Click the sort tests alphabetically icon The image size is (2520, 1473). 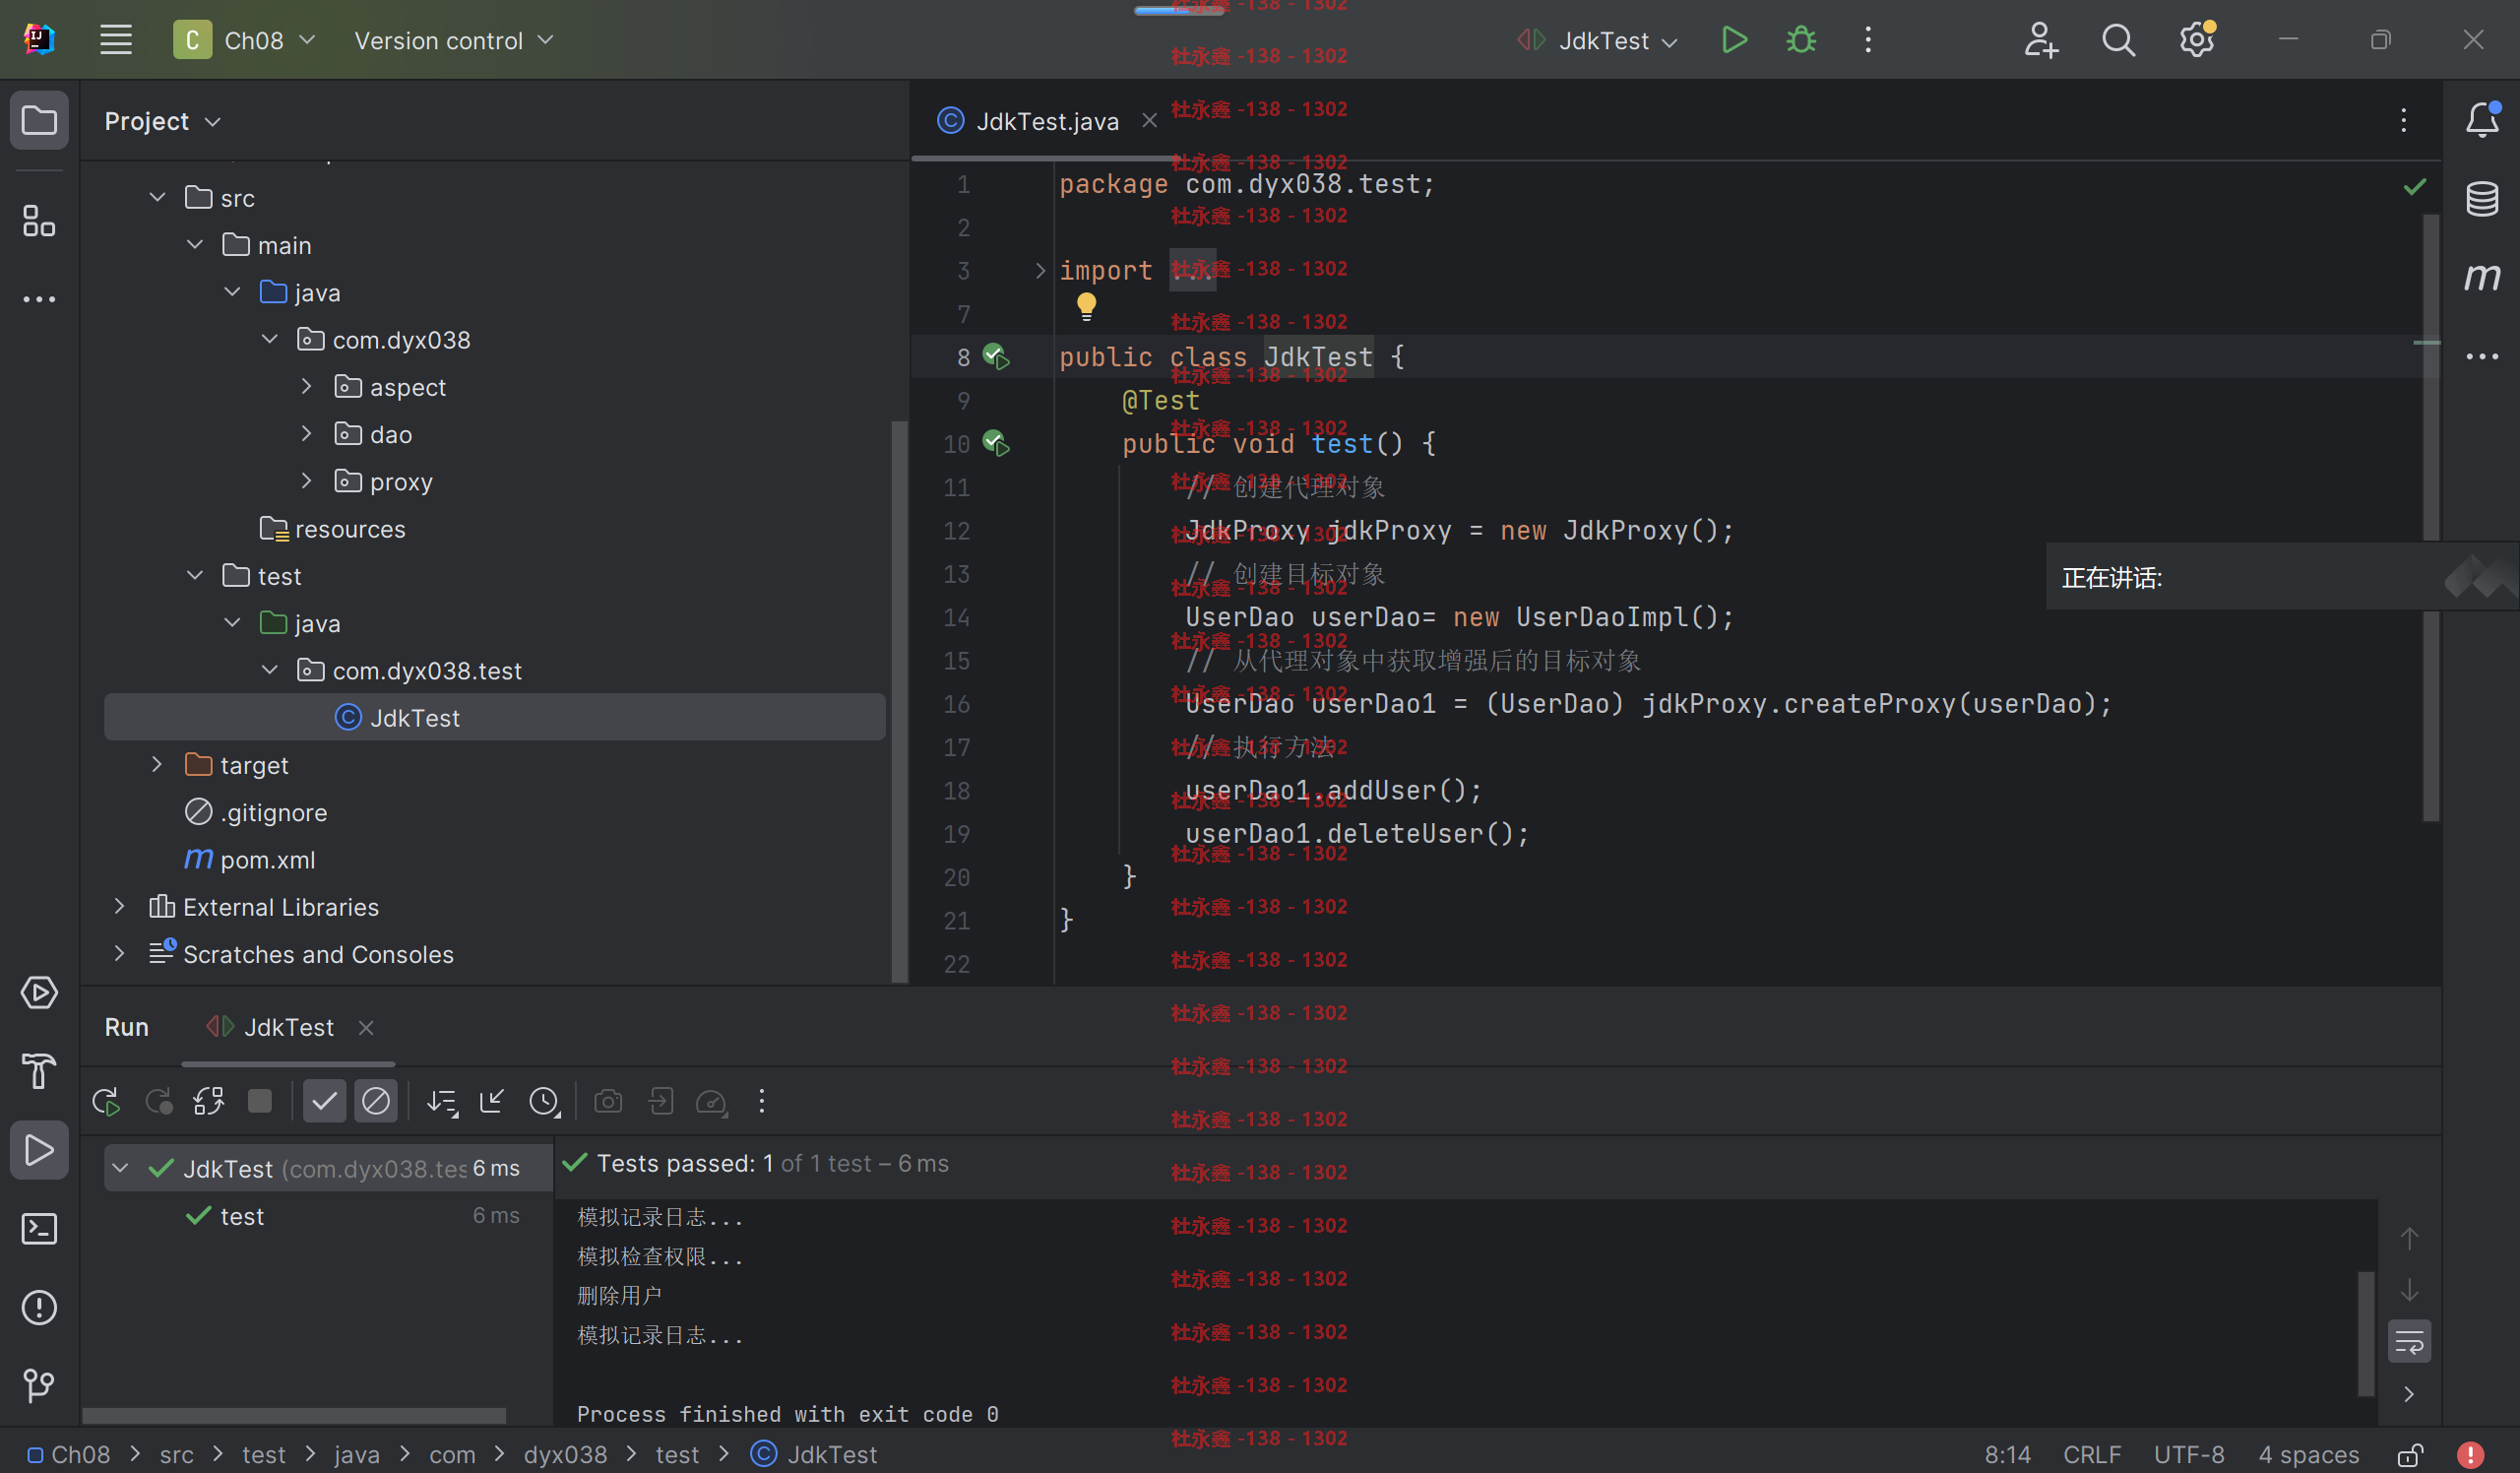coord(442,1102)
